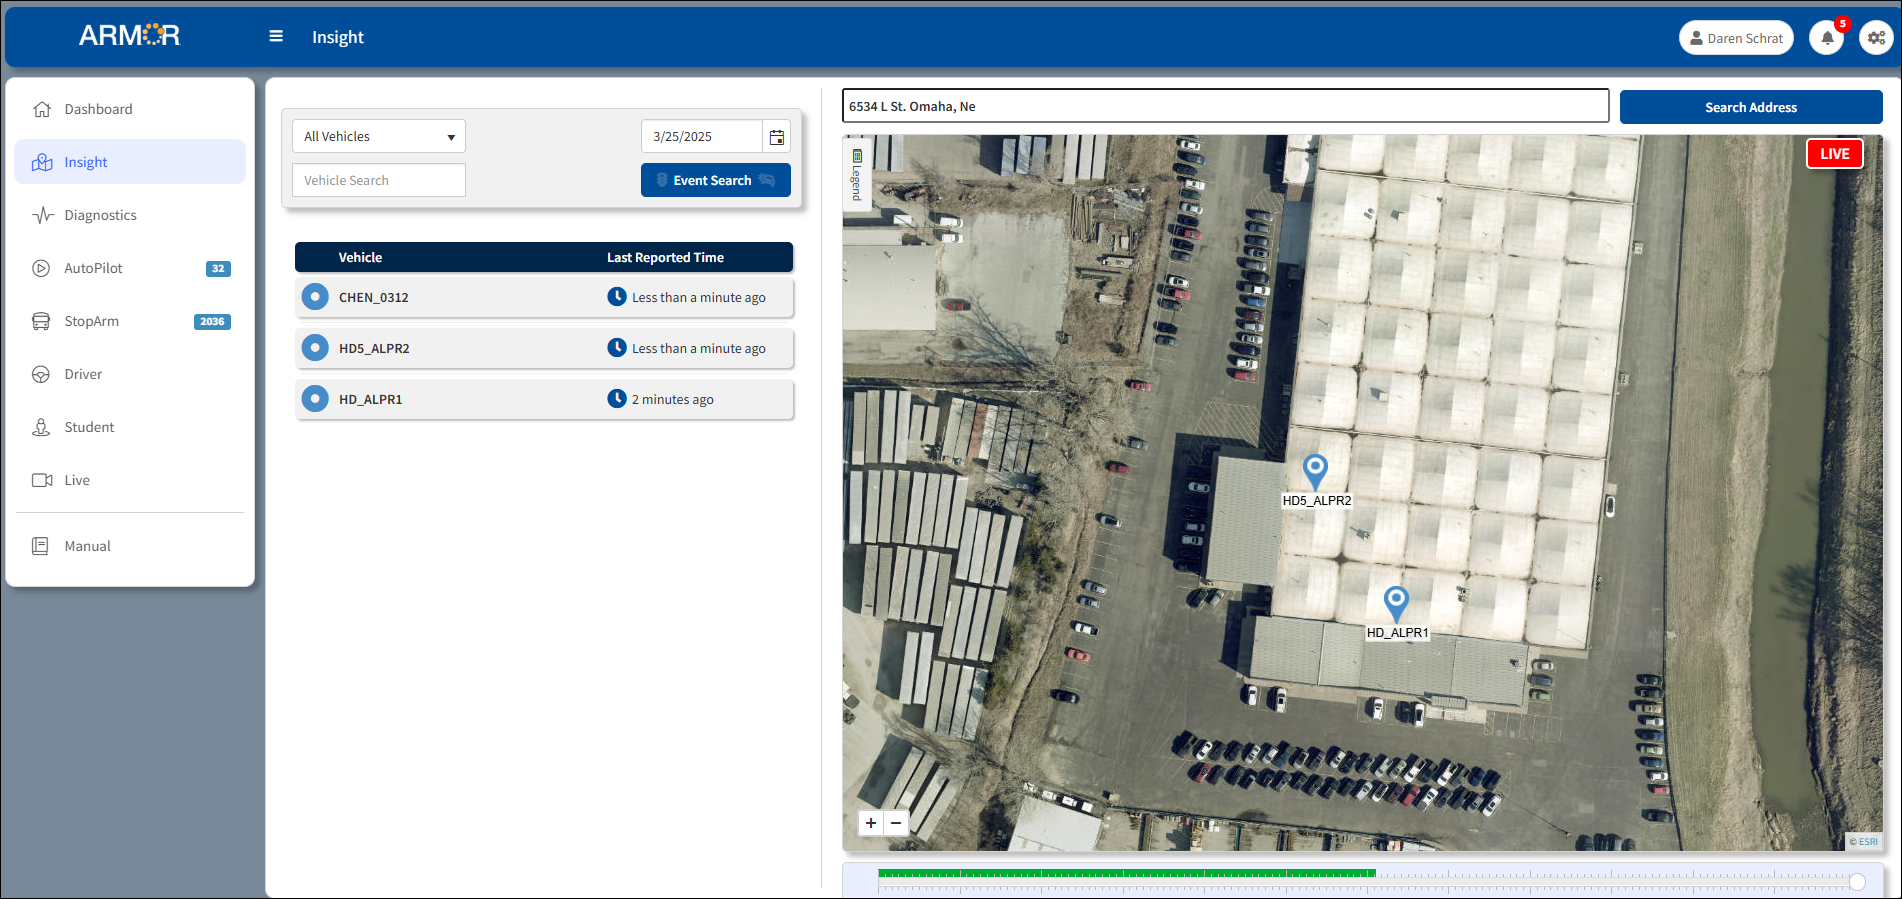Open the calendar date picker icon
The height and width of the screenshot is (899, 1902).
tap(777, 137)
